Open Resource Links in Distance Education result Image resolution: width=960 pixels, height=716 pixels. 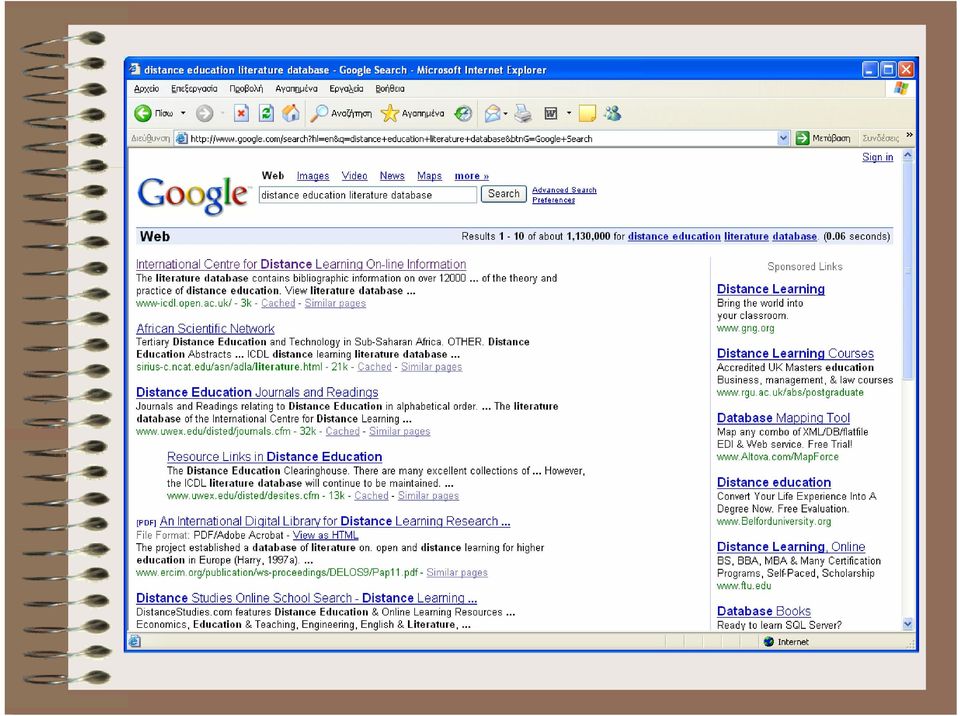point(274,457)
